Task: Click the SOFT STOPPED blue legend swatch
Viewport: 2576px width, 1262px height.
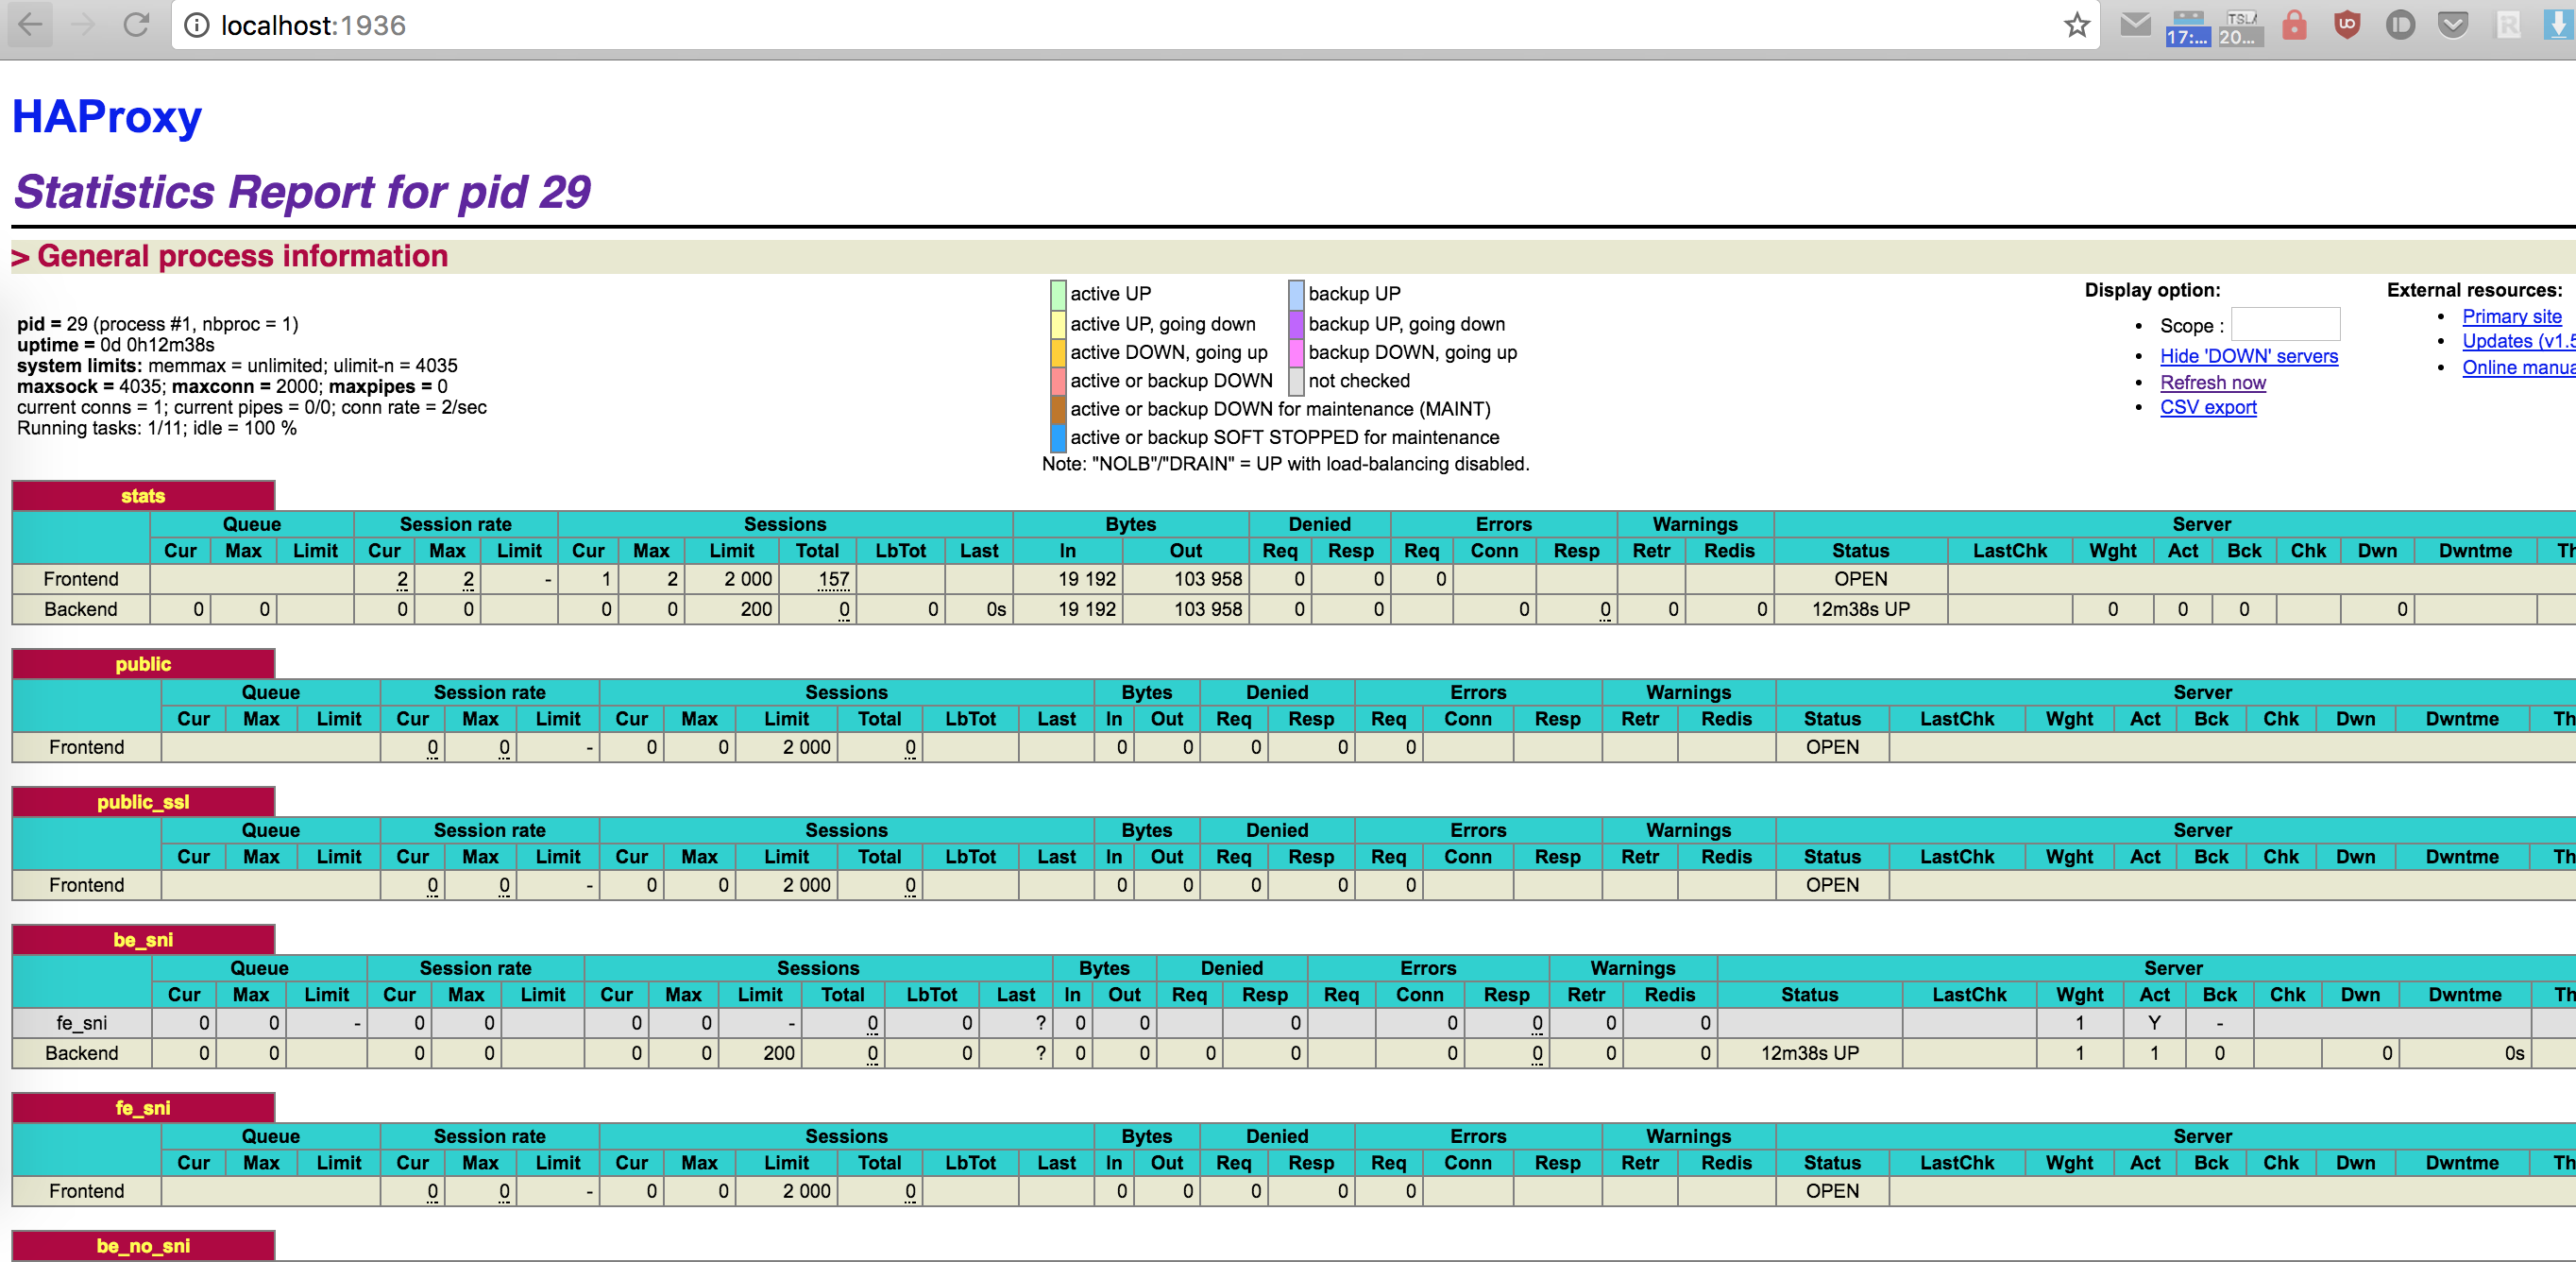Action: click(x=1058, y=437)
